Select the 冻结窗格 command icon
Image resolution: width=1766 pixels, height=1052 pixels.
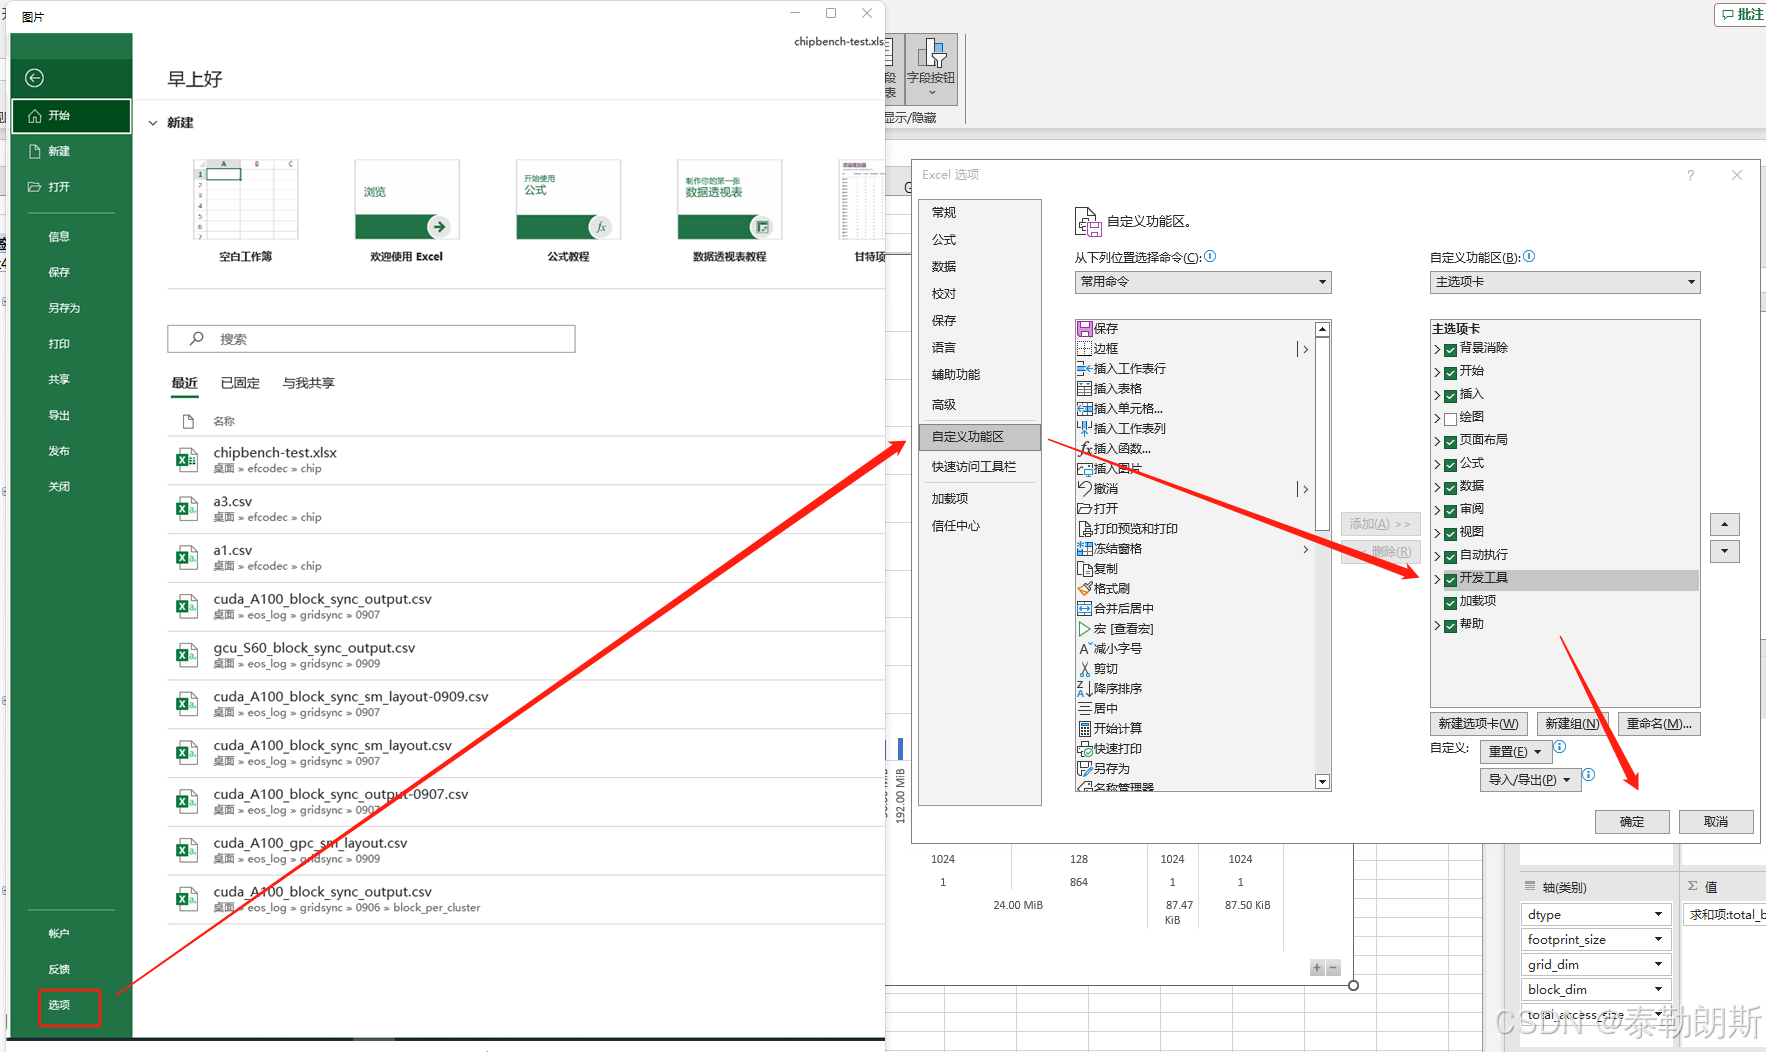coord(1084,549)
